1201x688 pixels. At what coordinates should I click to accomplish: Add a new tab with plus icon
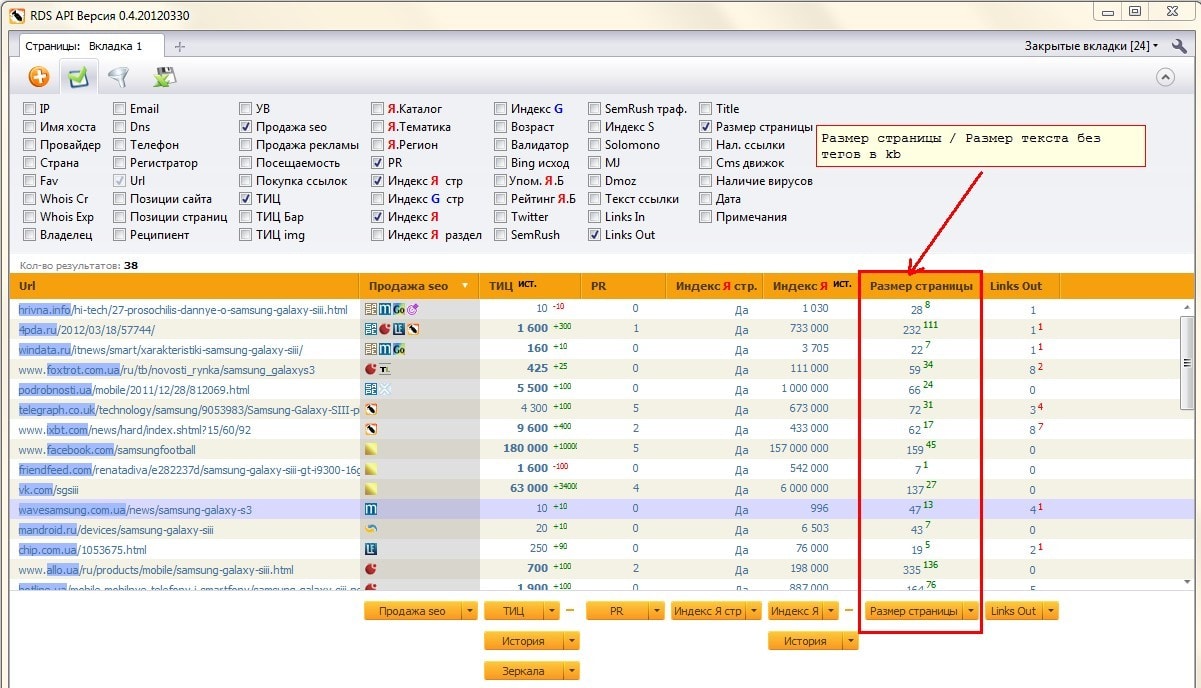[180, 46]
